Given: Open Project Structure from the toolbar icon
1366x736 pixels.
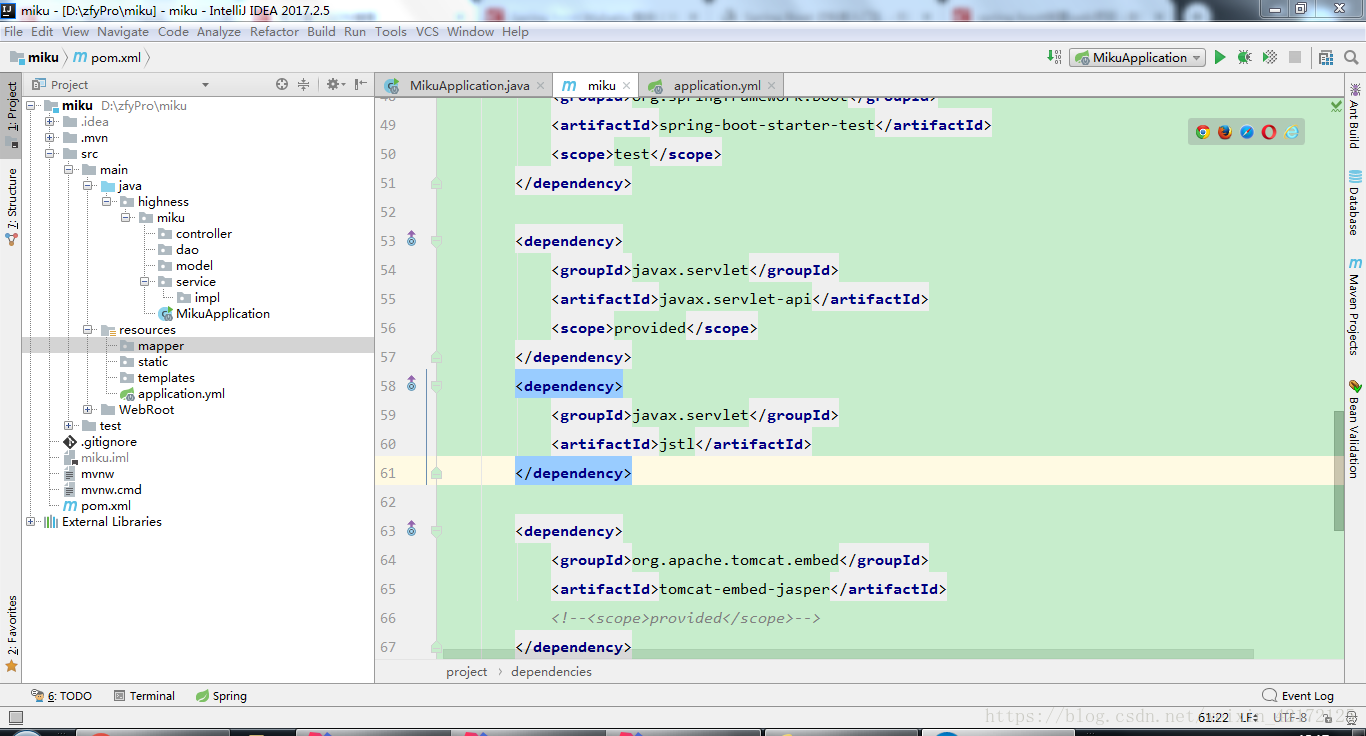Looking at the screenshot, I should tap(1326, 58).
